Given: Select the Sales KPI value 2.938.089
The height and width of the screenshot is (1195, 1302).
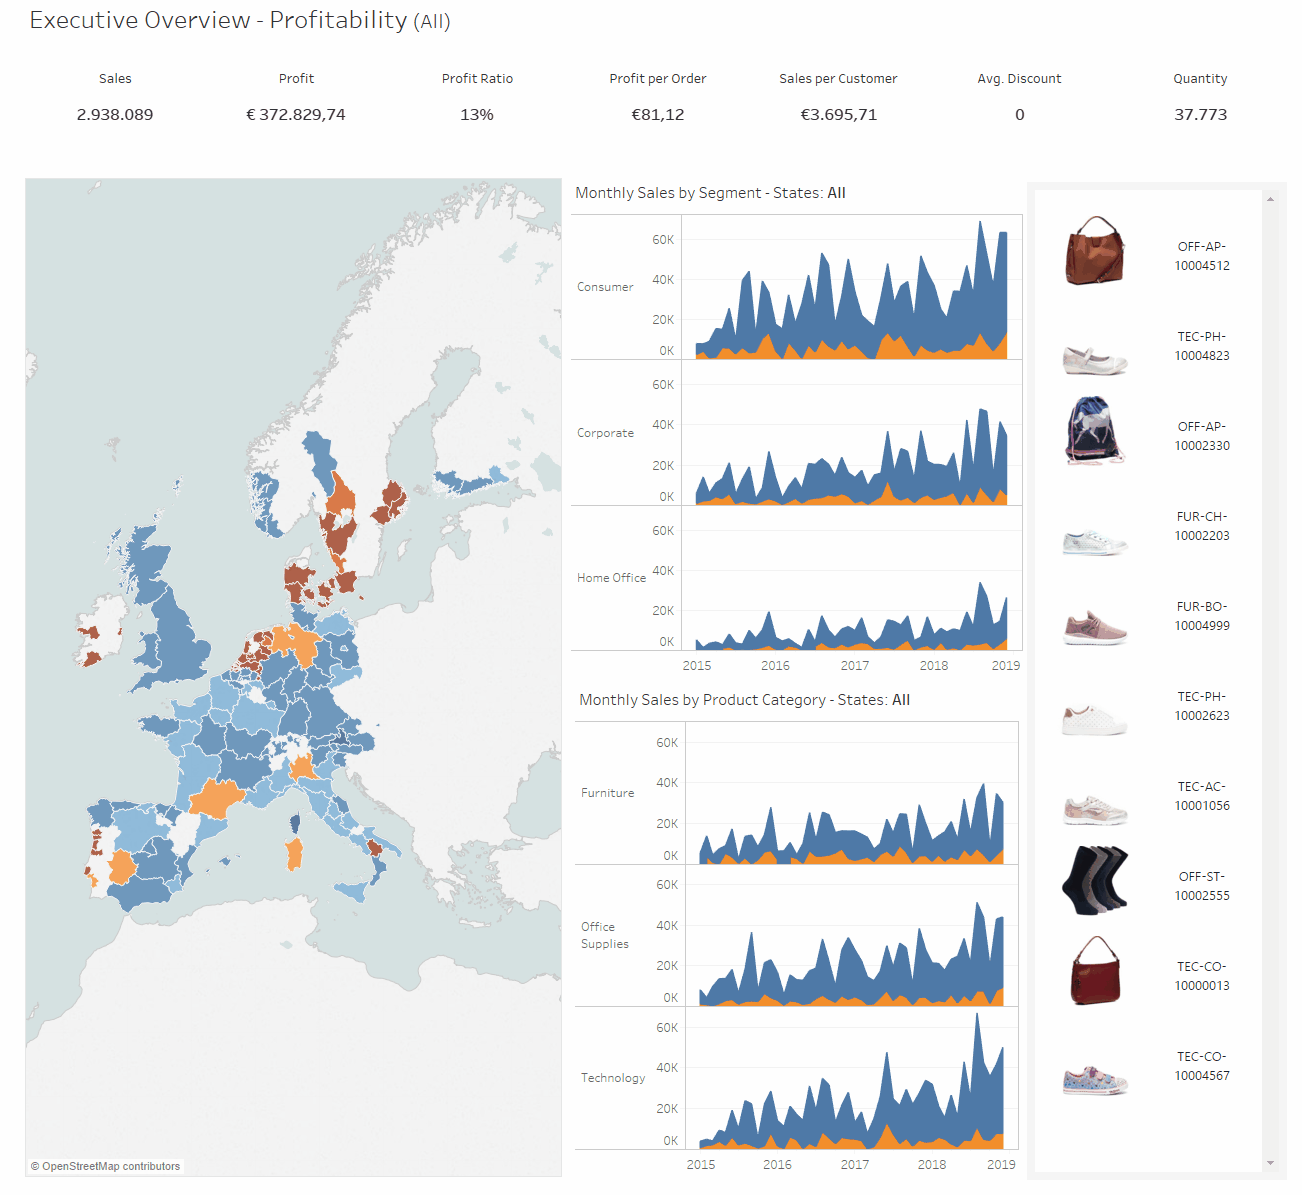Looking at the screenshot, I should click(x=115, y=114).
